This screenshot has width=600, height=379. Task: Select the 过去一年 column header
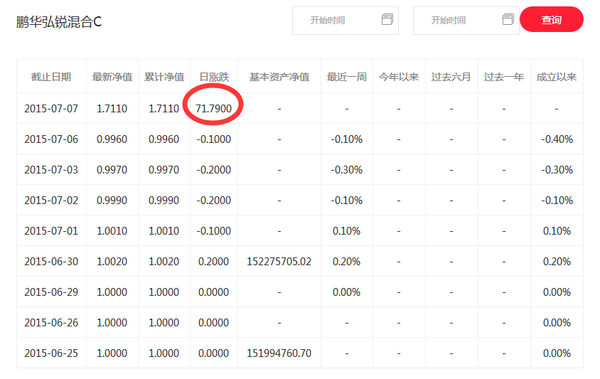[x=504, y=77]
